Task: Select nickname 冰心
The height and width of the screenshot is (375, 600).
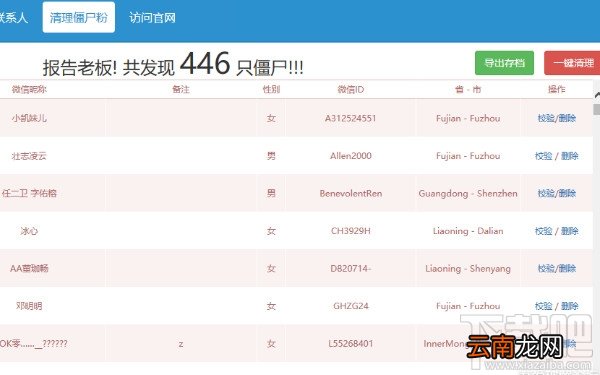Action: point(29,231)
